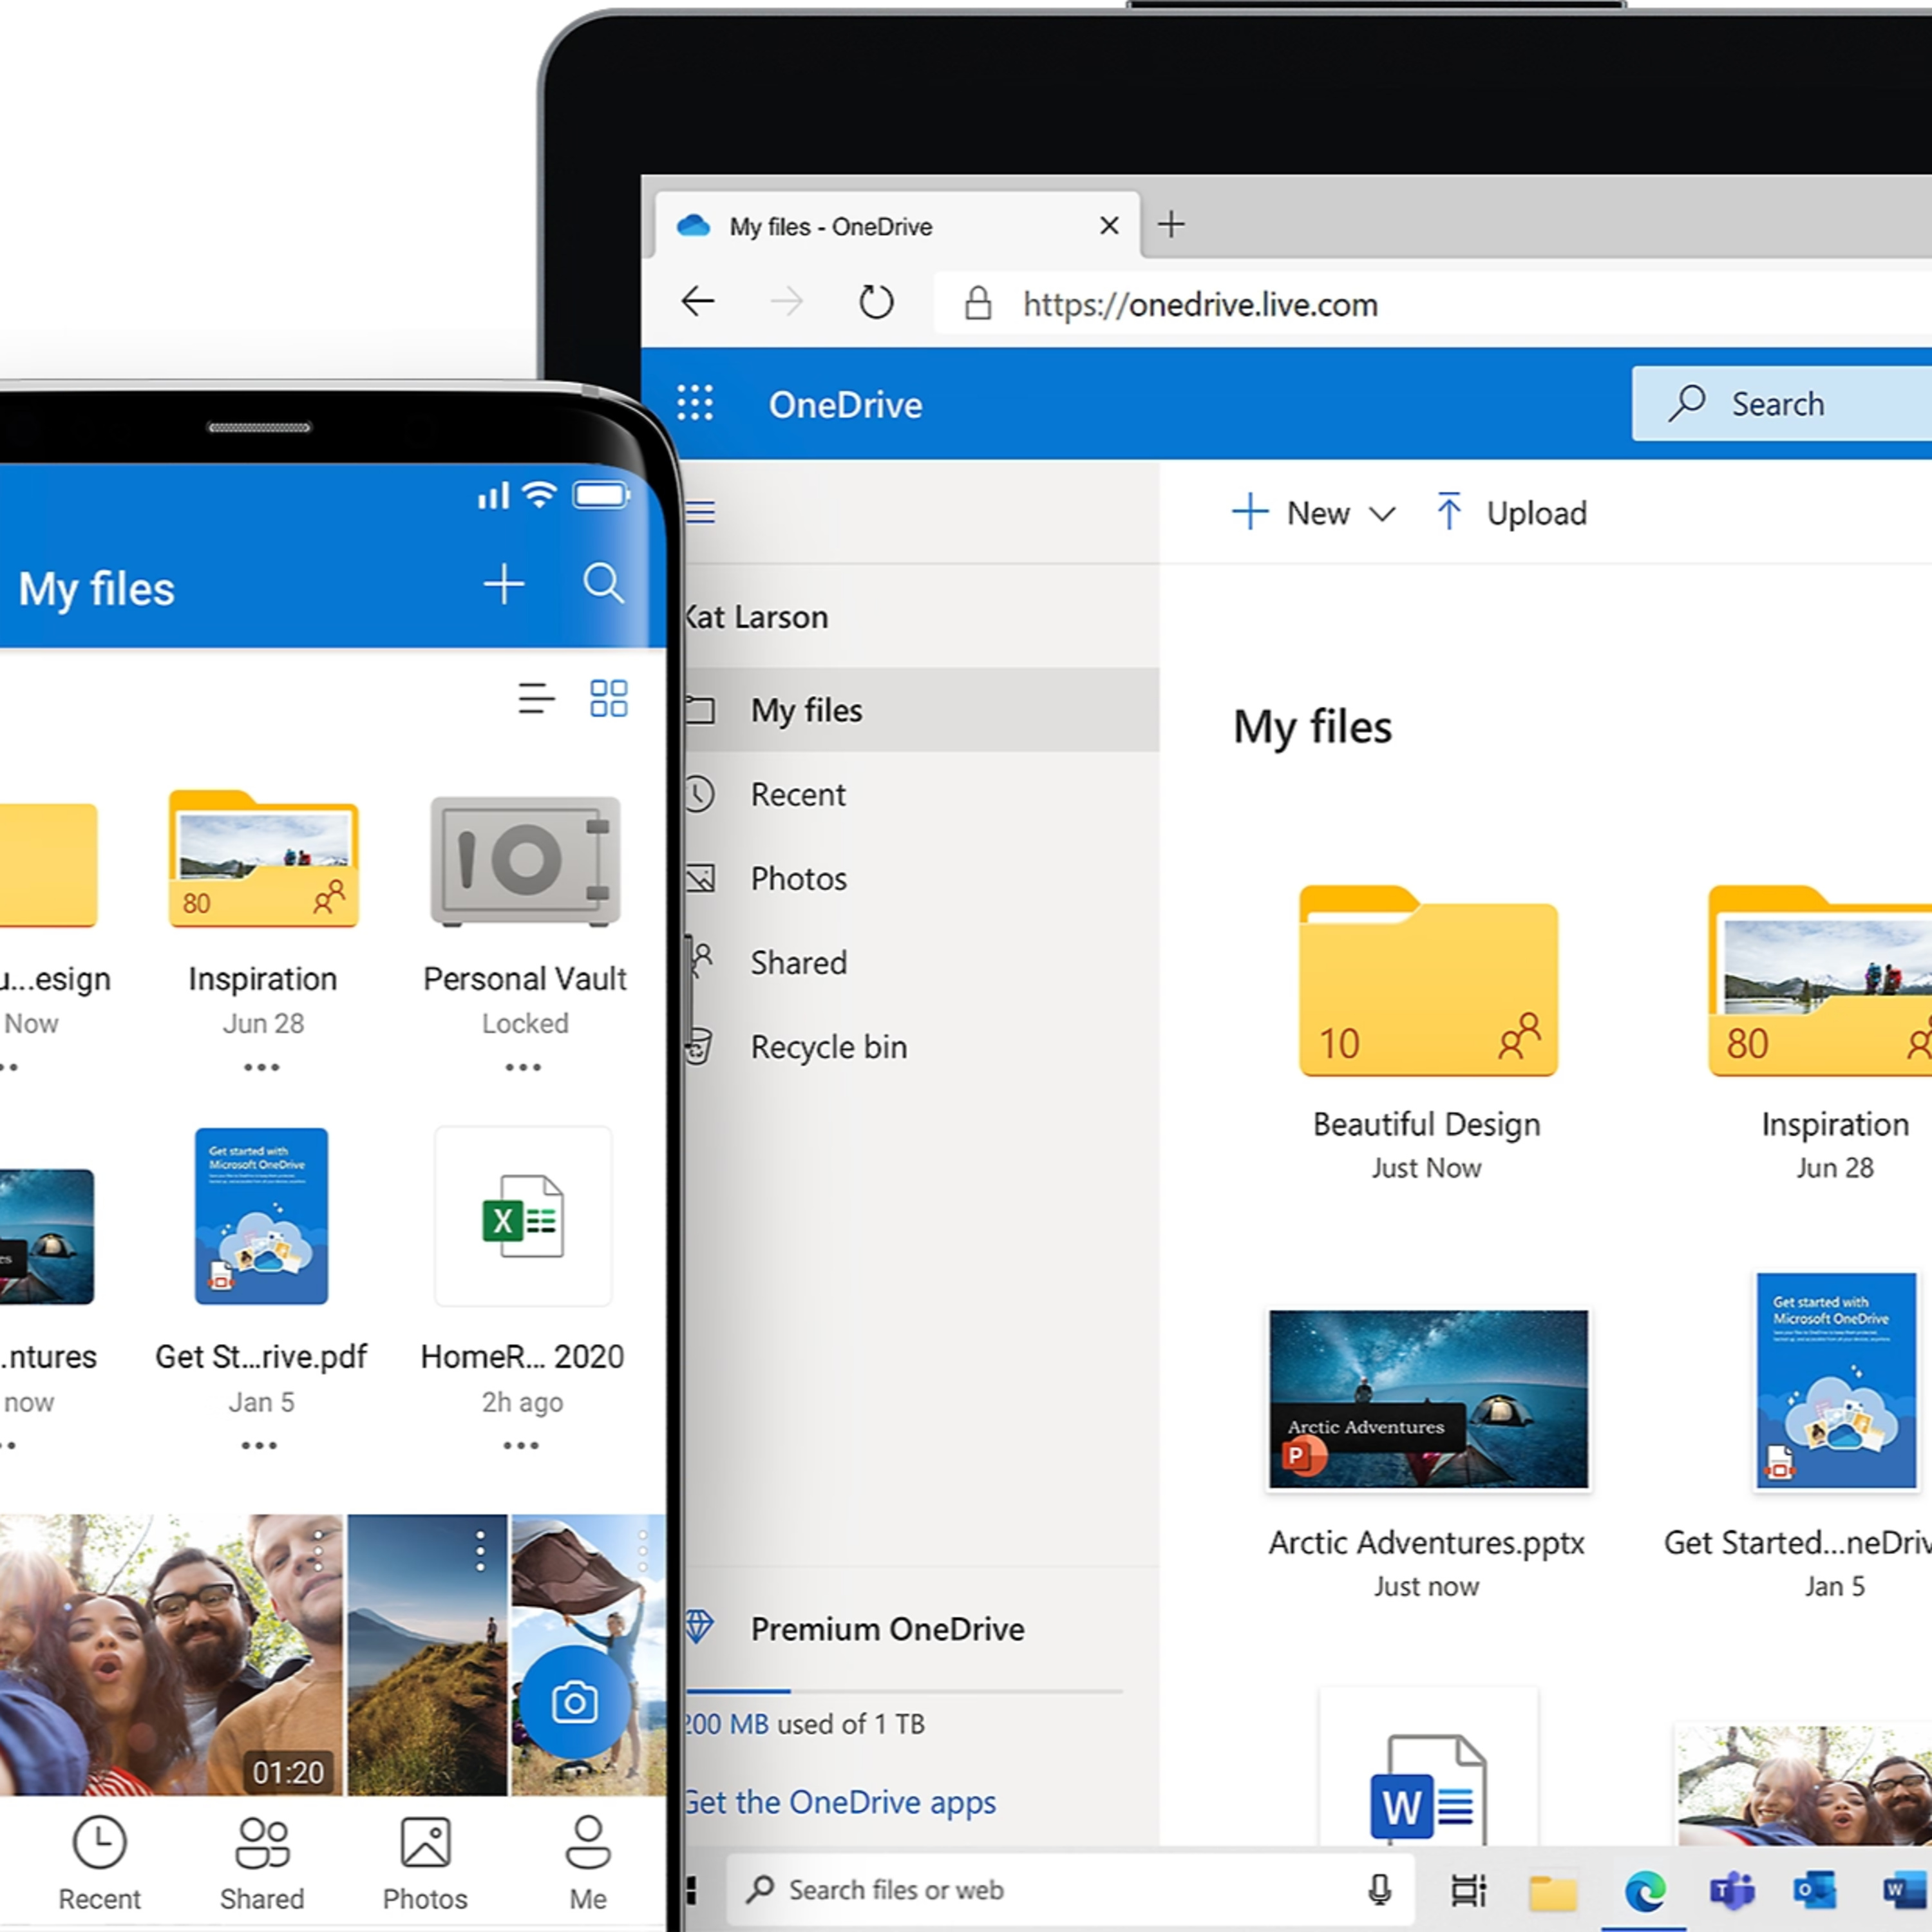The image size is (1932, 1932).
Task: Open the Arctic Adventures.pptx thumbnail
Action: coord(1427,1398)
